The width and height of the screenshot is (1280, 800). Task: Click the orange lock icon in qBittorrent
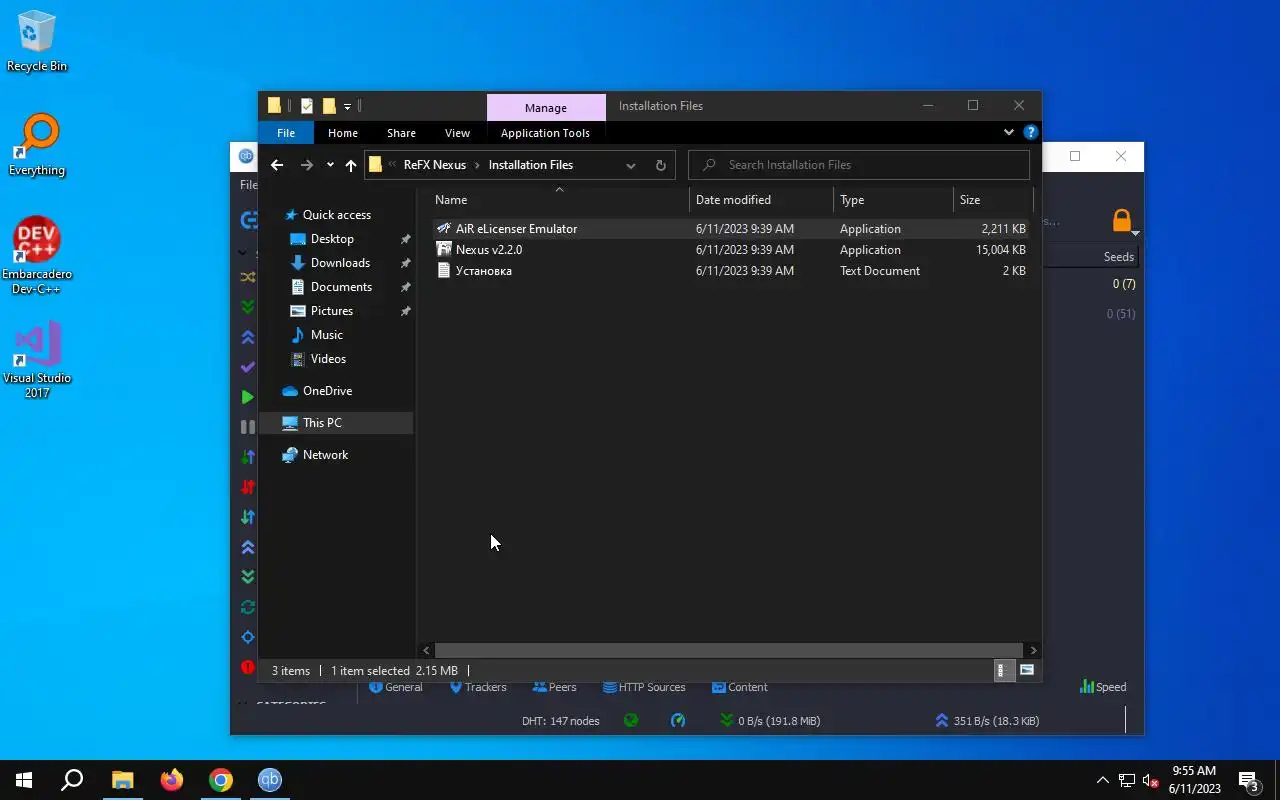[1122, 220]
